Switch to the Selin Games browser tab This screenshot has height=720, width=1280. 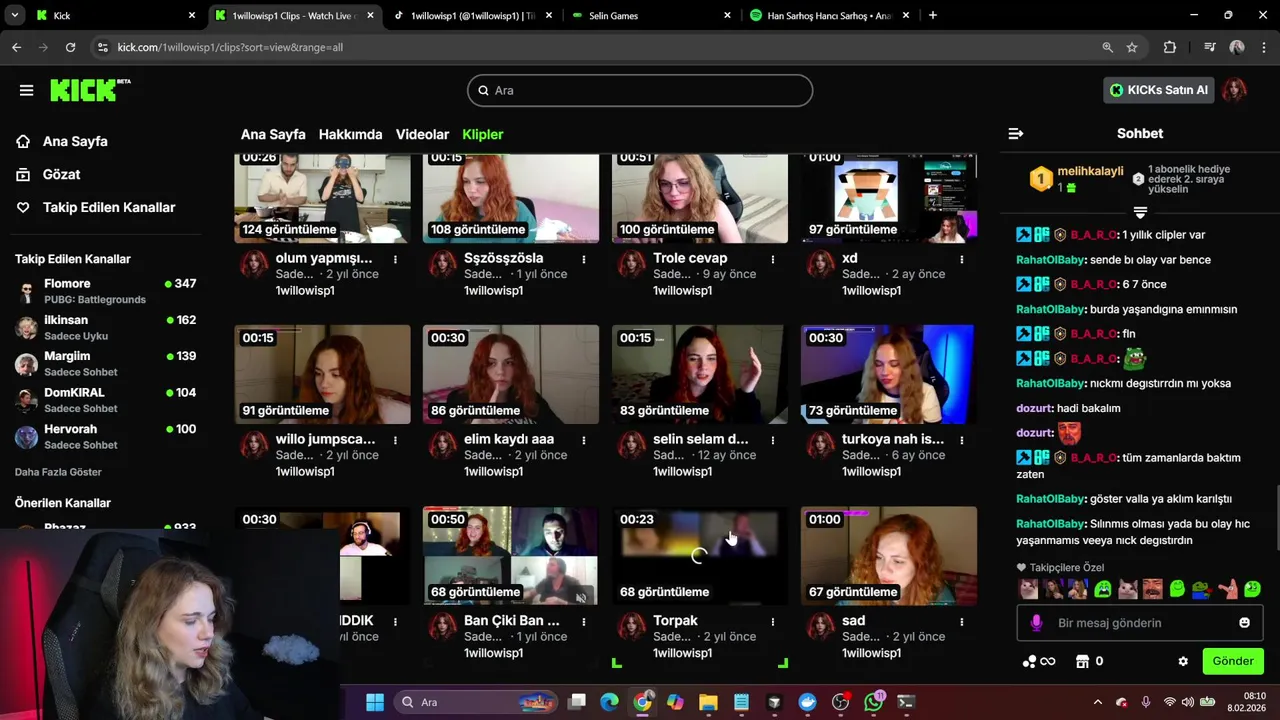click(x=649, y=15)
